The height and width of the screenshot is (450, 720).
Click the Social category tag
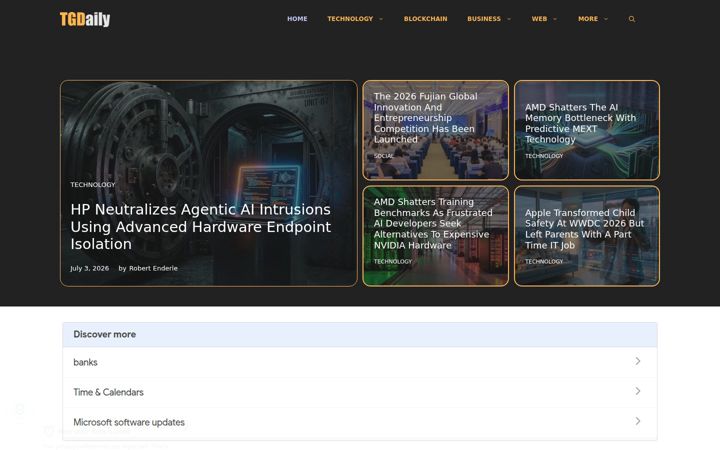pyautogui.click(x=383, y=156)
